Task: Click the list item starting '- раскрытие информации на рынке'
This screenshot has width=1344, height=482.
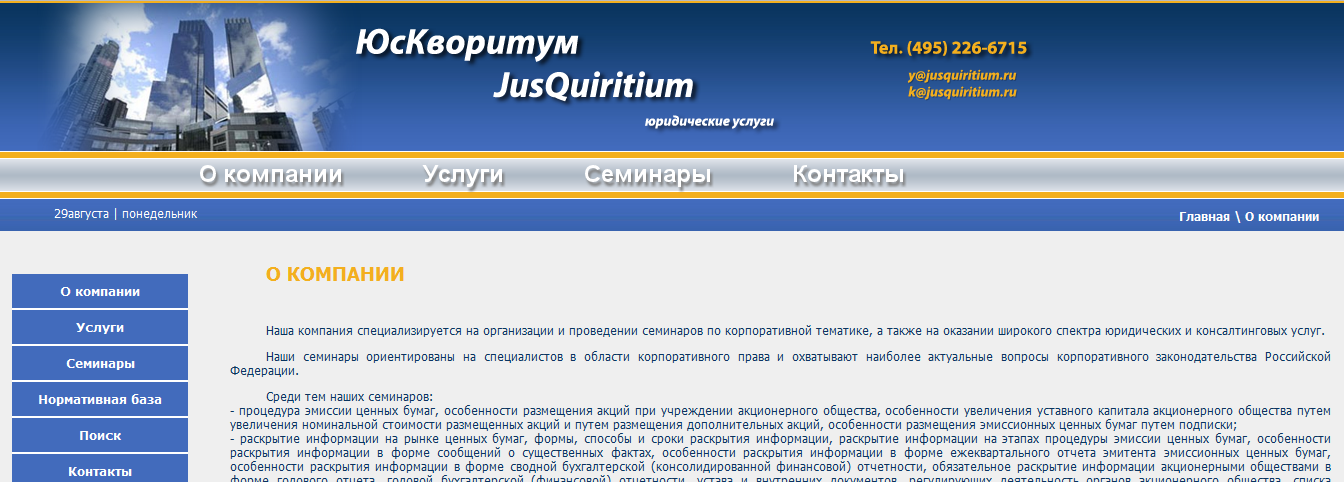Action: (x=780, y=458)
